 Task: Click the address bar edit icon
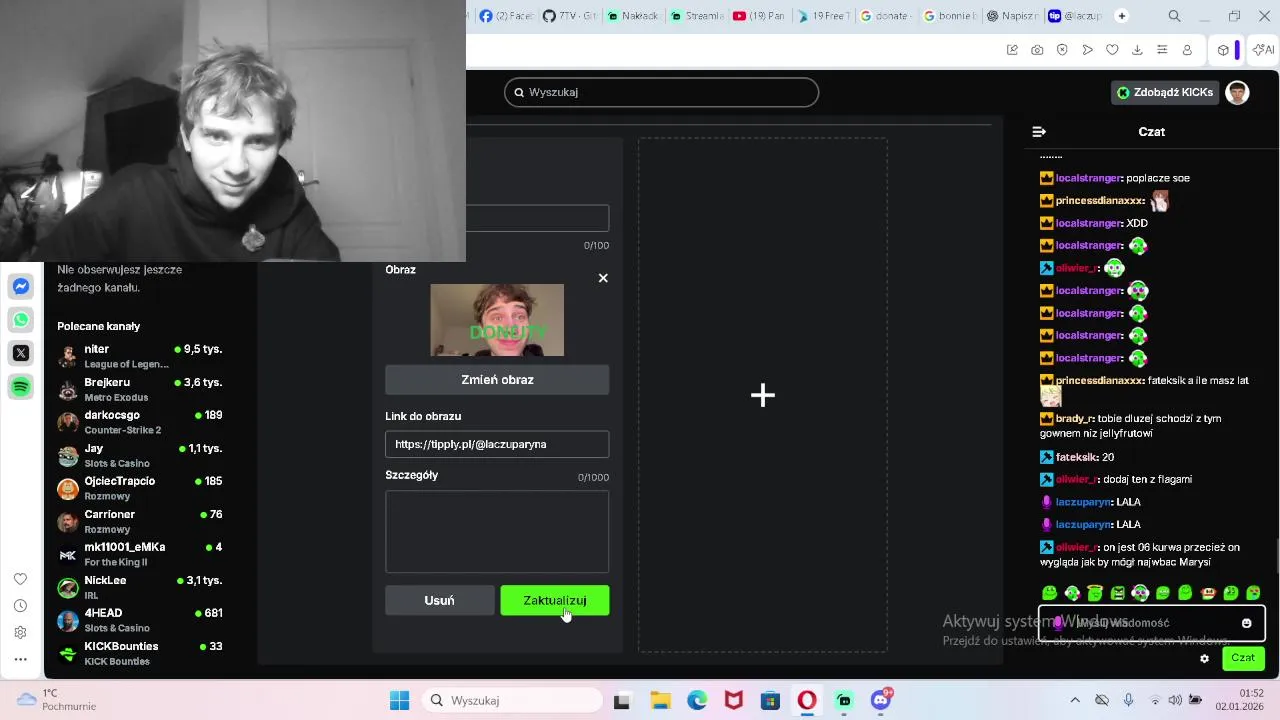1012,50
